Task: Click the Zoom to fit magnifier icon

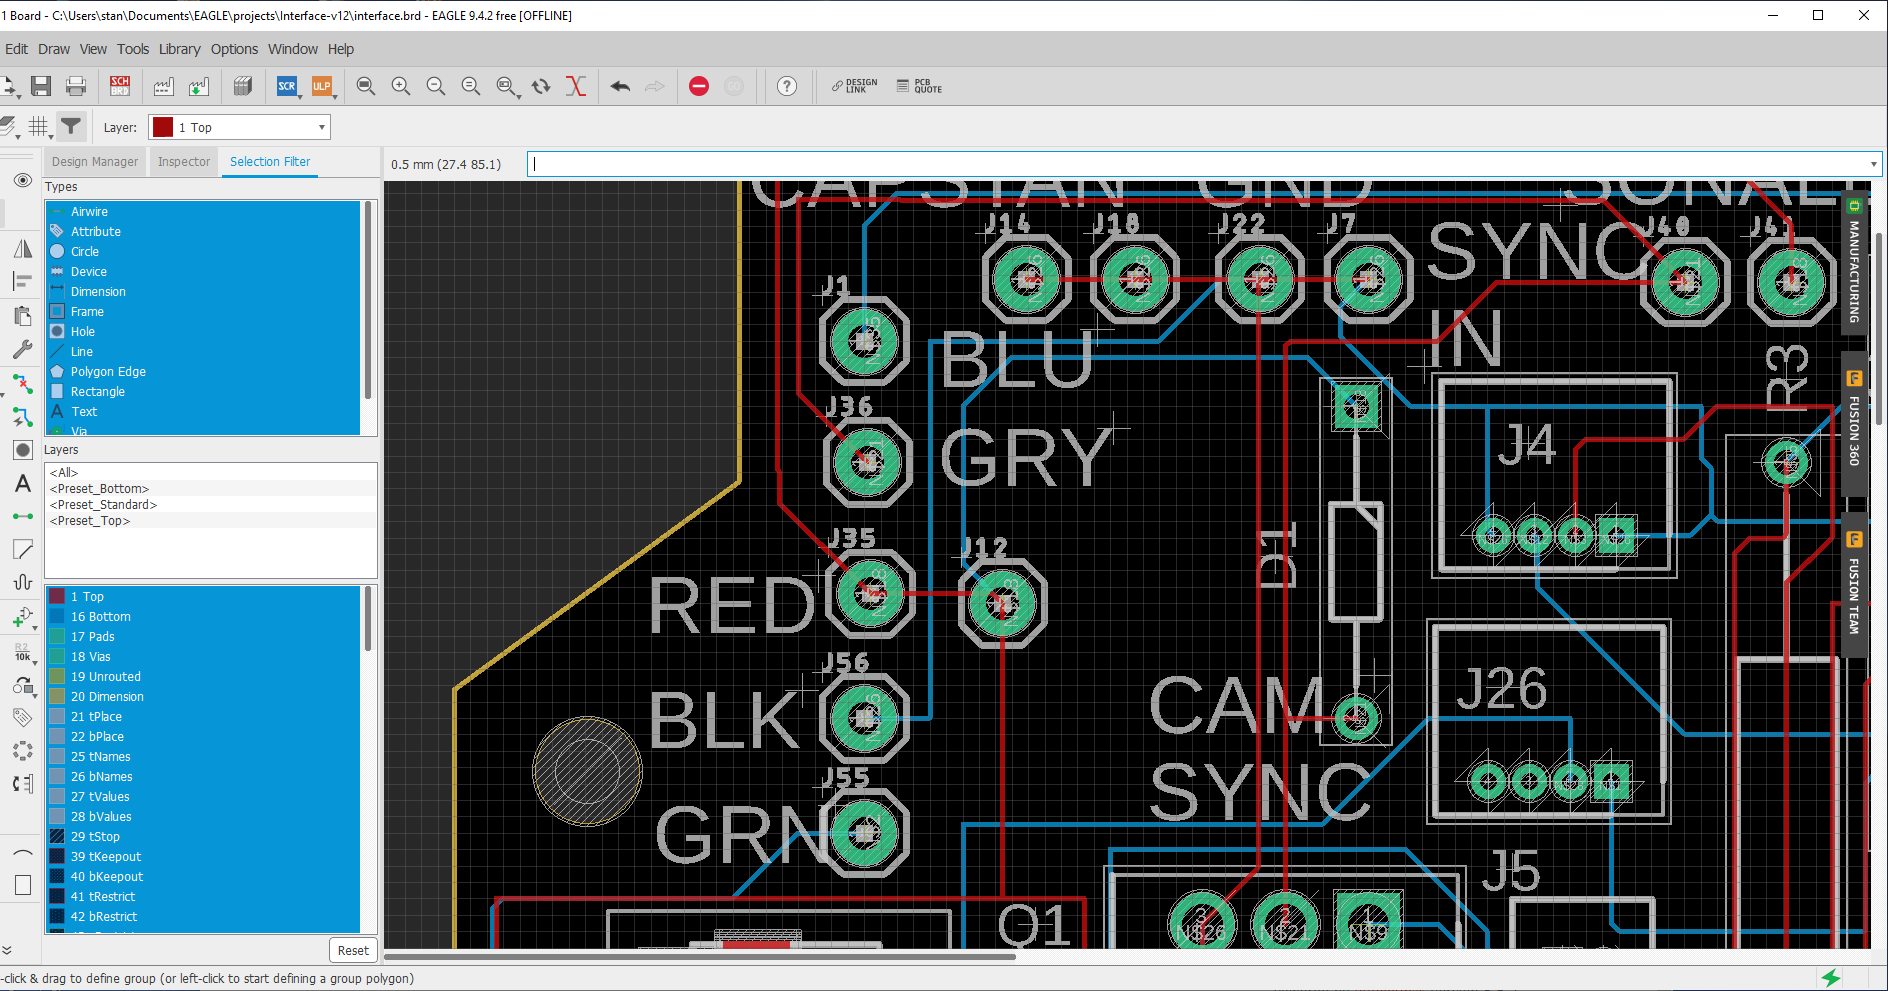Action: point(366,86)
